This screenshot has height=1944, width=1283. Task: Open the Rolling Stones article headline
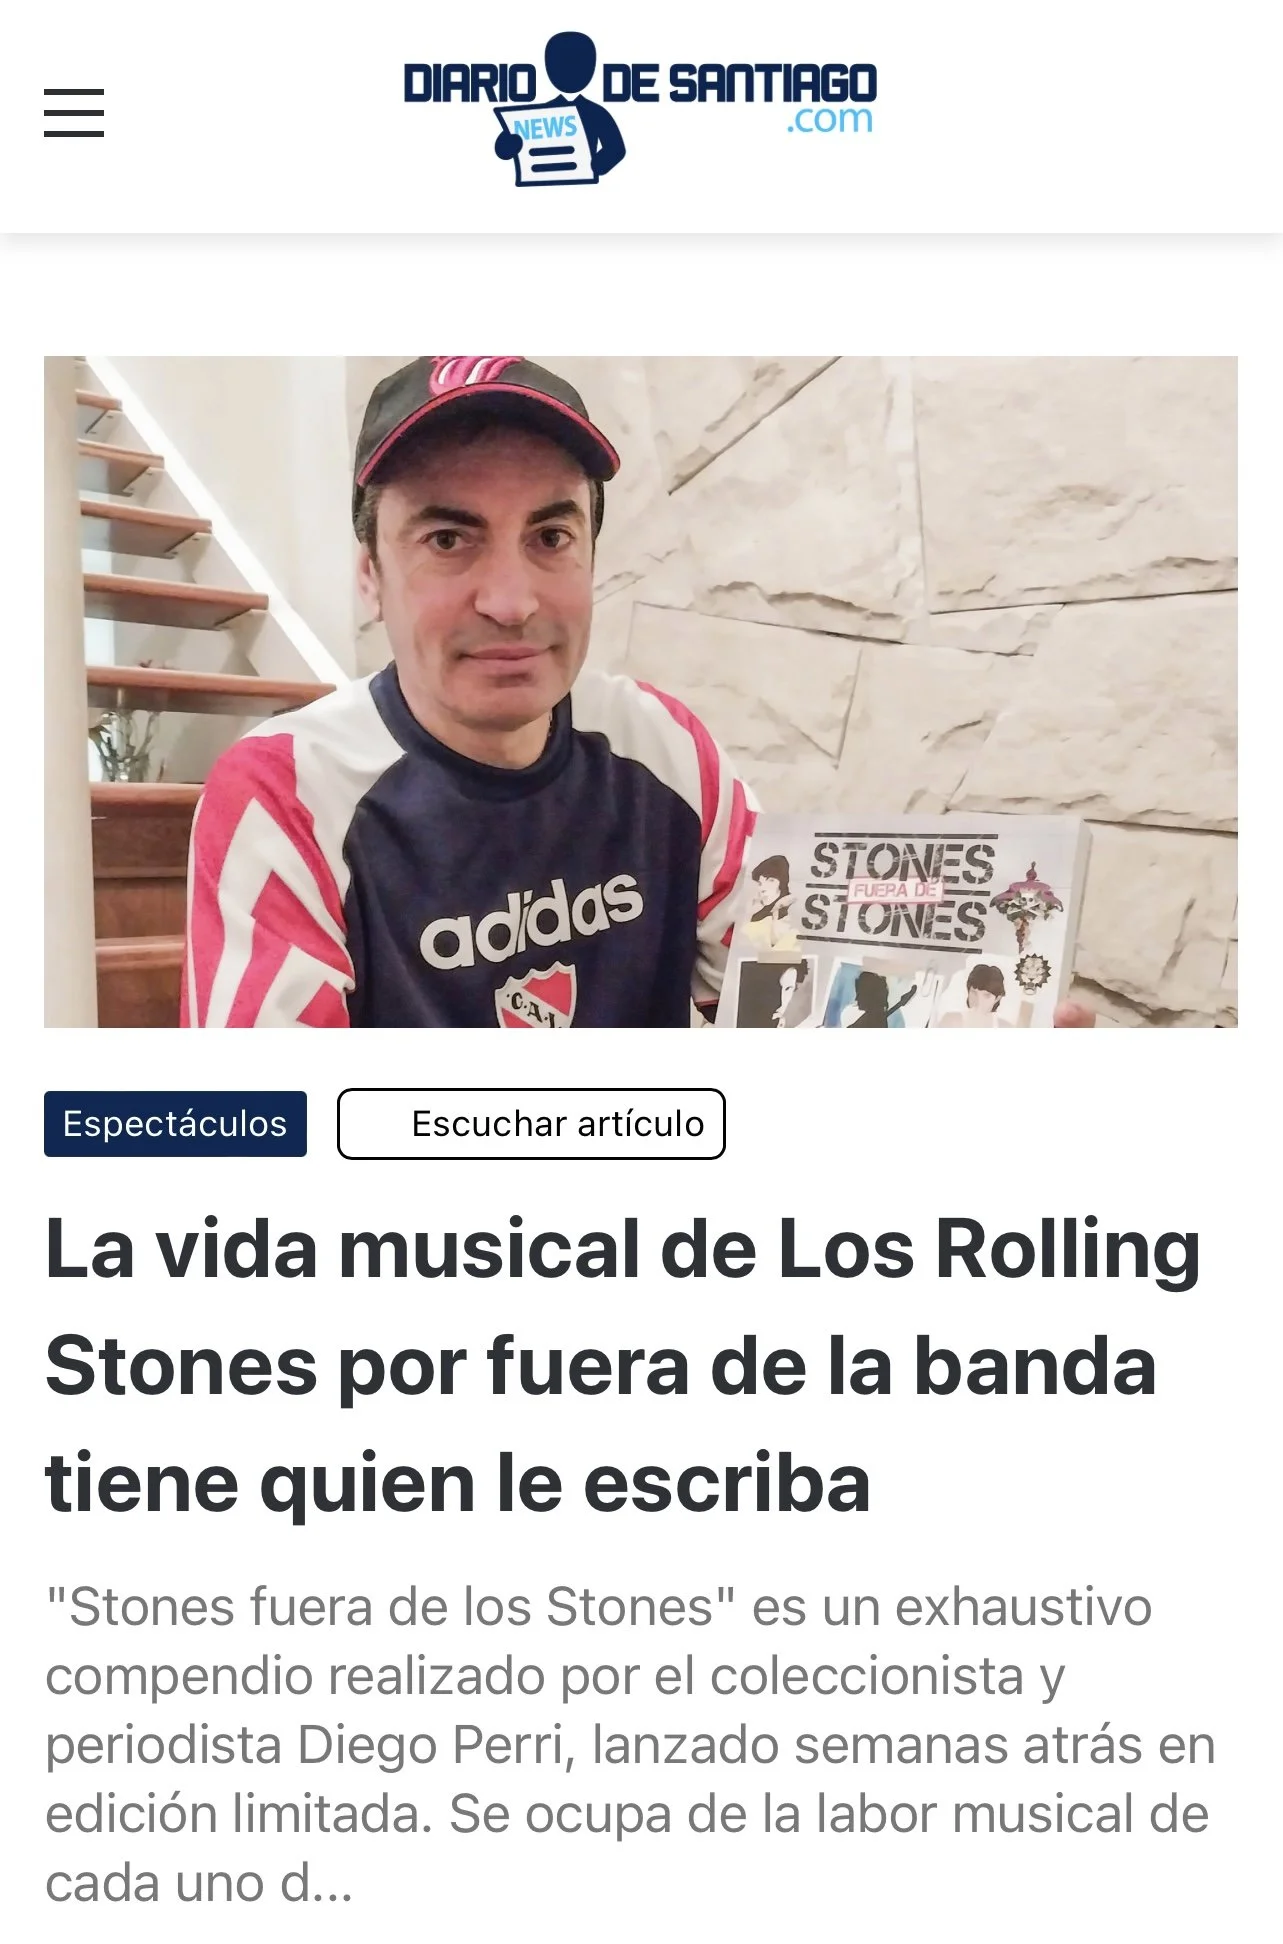pos(622,1366)
